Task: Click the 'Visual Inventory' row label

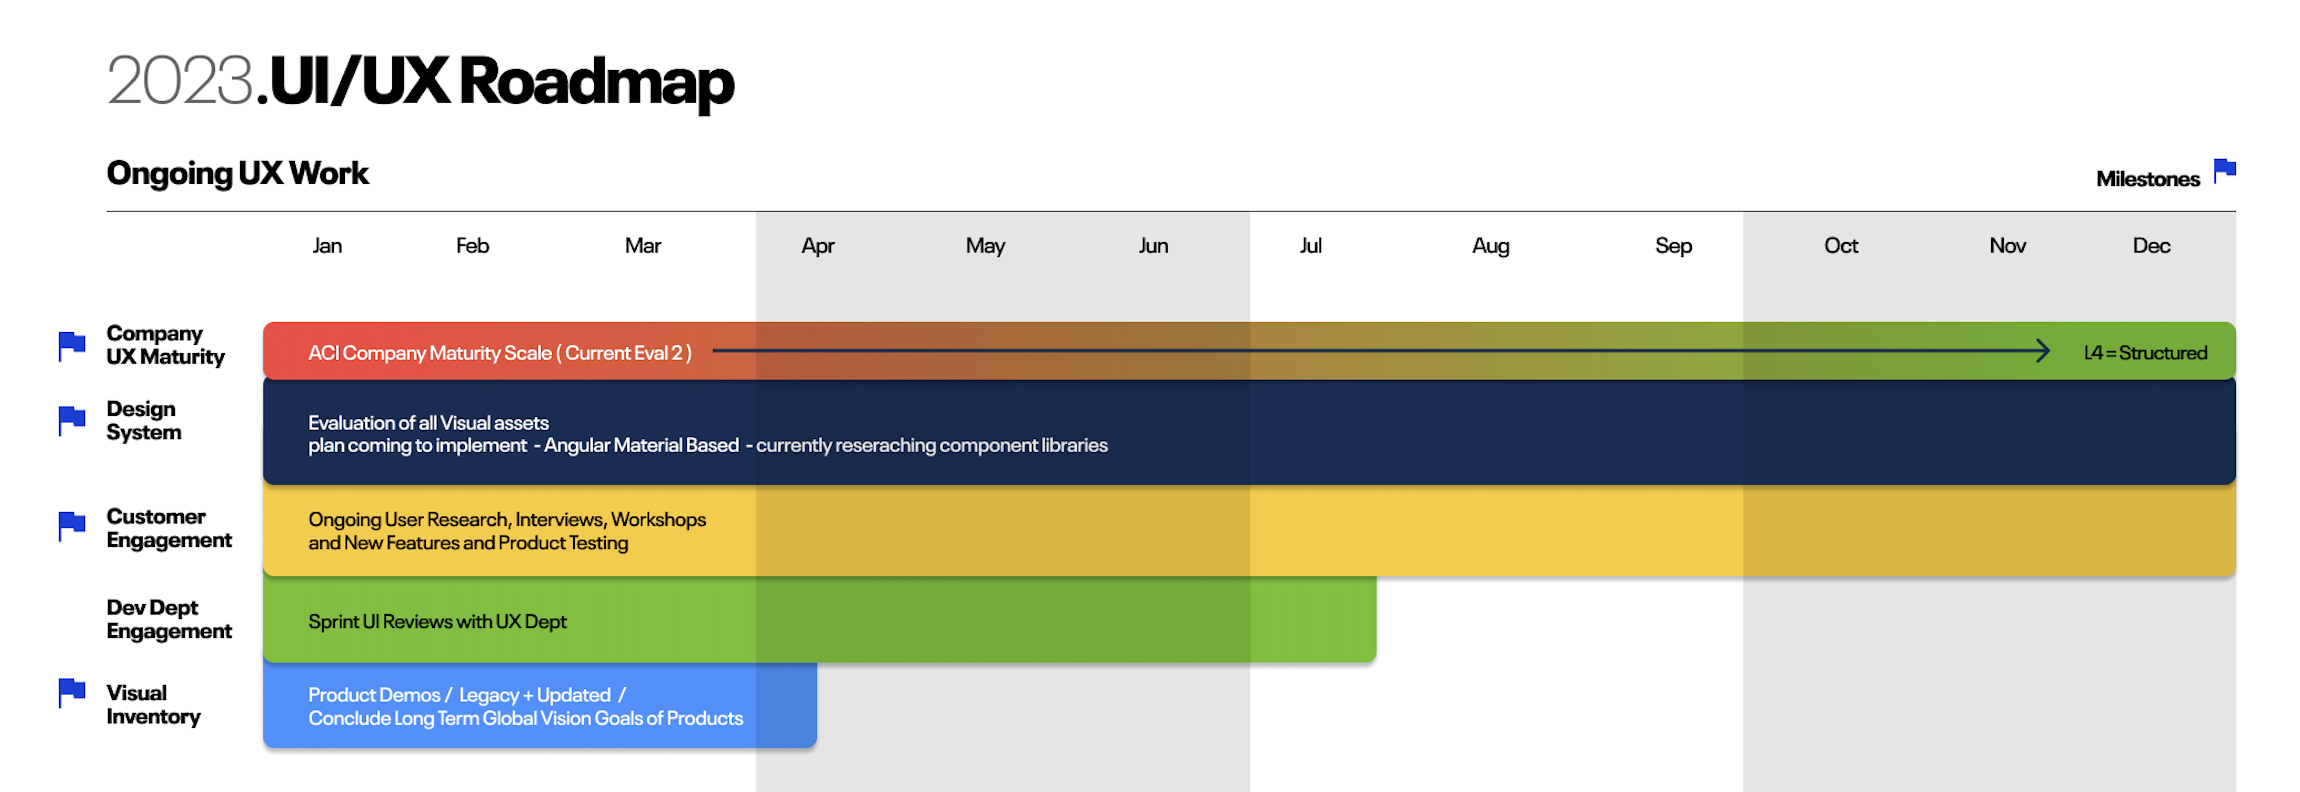Action: (153, 705)
